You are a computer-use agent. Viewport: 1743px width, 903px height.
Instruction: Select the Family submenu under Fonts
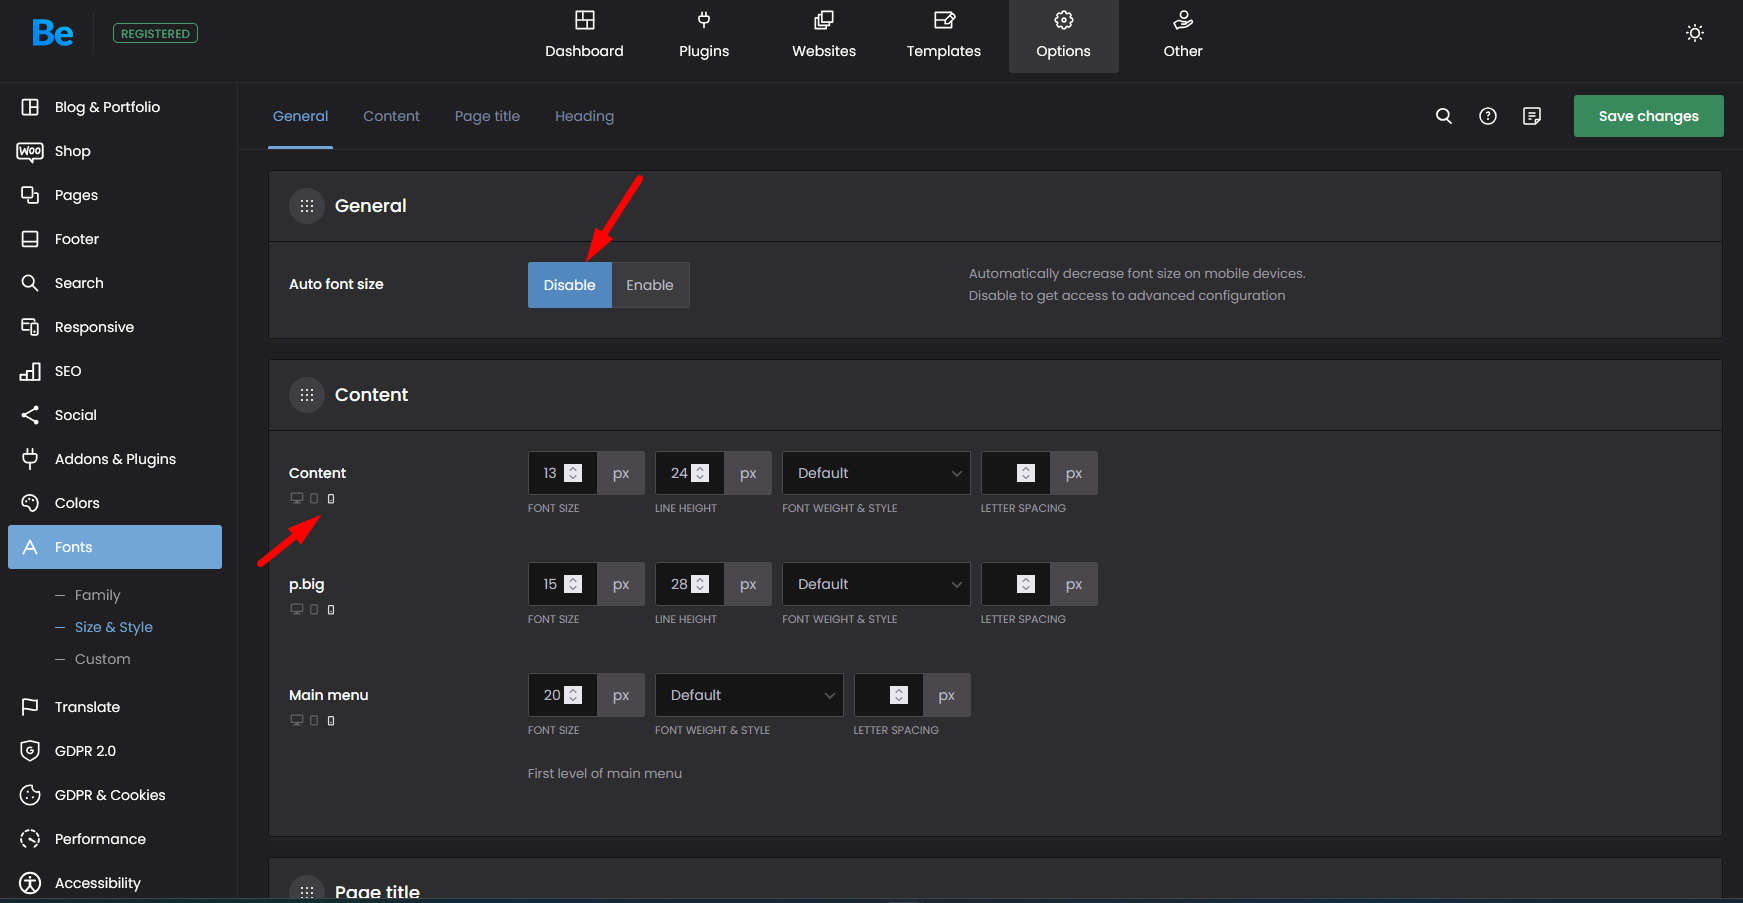[x=97, y=595]
